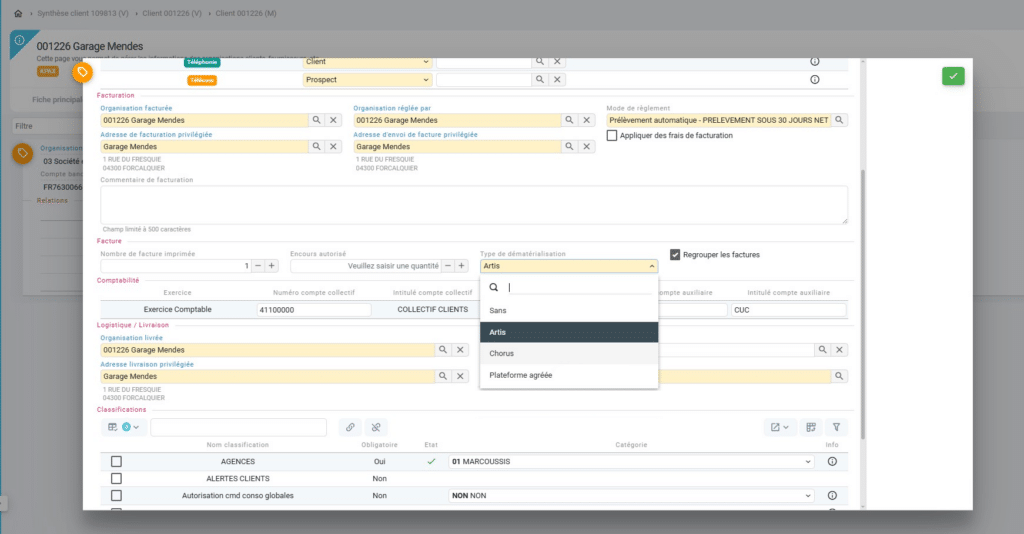Image resolution: width=1024 pixels, height=534 pixels.
Task: Clear the Adresse livraison privilégiée field
Action: pos(460,376)
